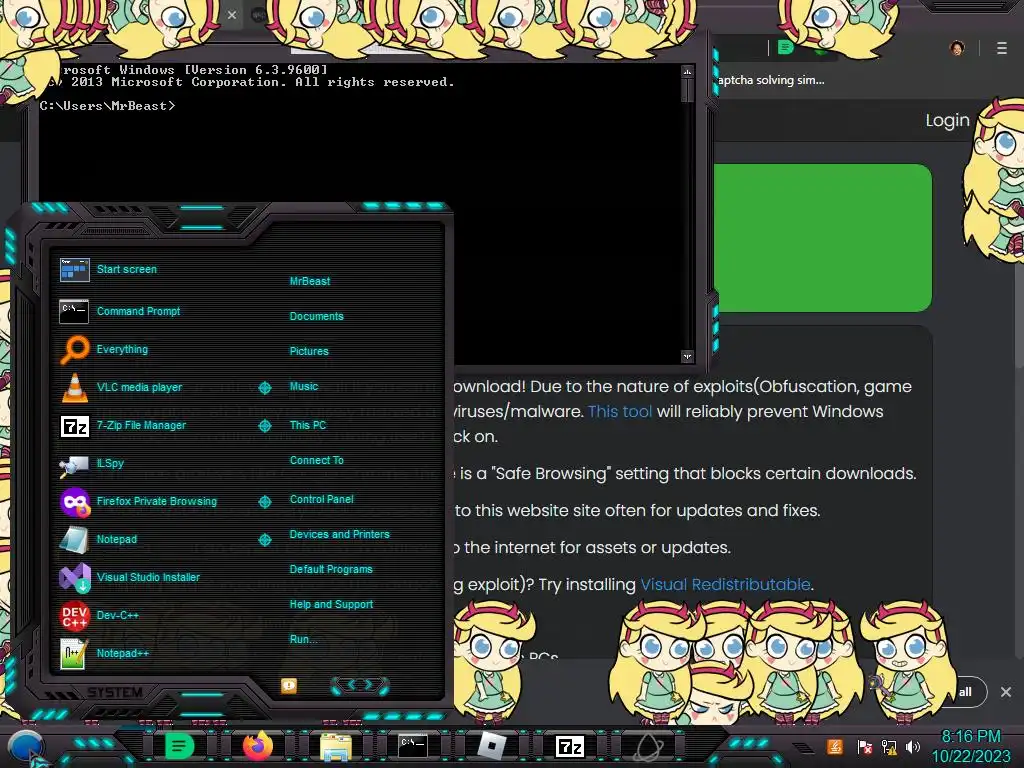Open Devices and Printers

click(339, 534)
